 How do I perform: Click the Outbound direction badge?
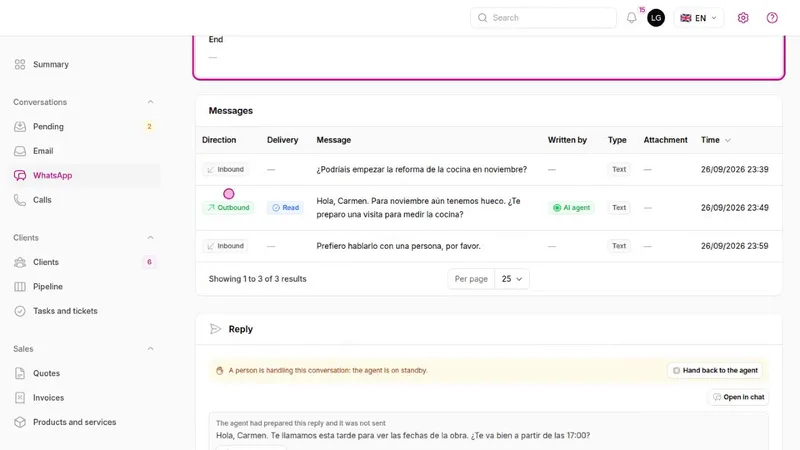[228, 208]
